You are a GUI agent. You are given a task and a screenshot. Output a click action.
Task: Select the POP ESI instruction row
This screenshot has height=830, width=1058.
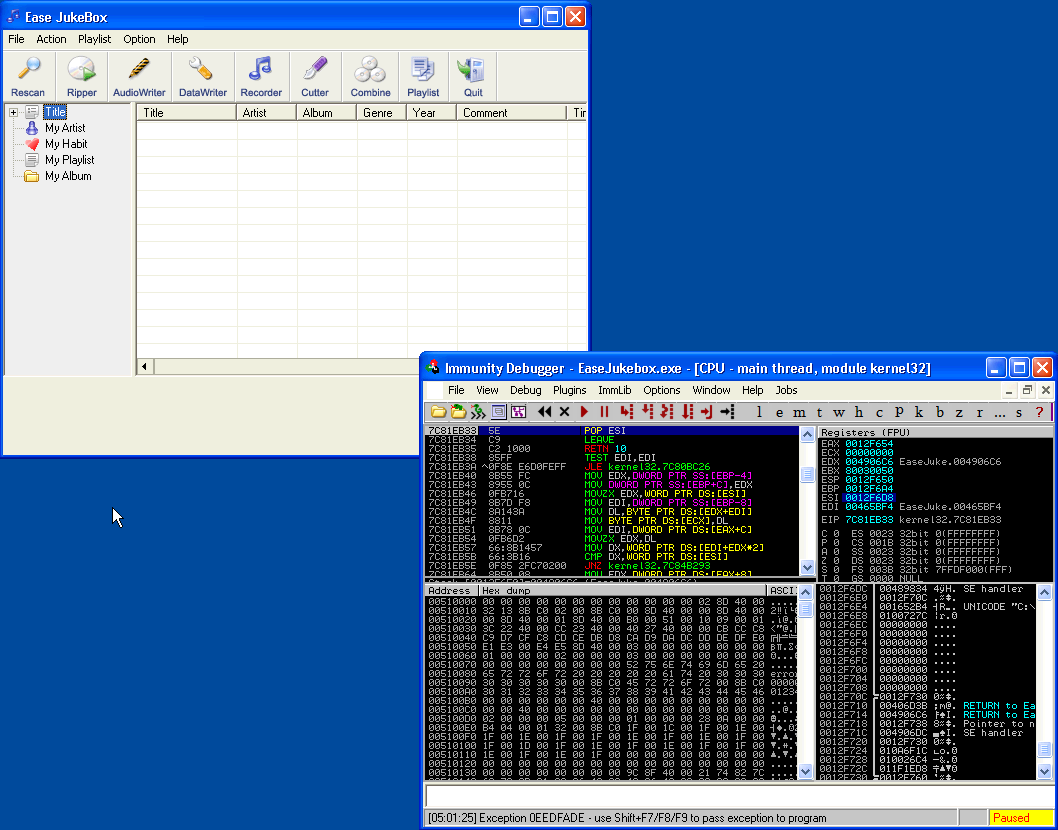pyautogui.click(x=612, y=431)
